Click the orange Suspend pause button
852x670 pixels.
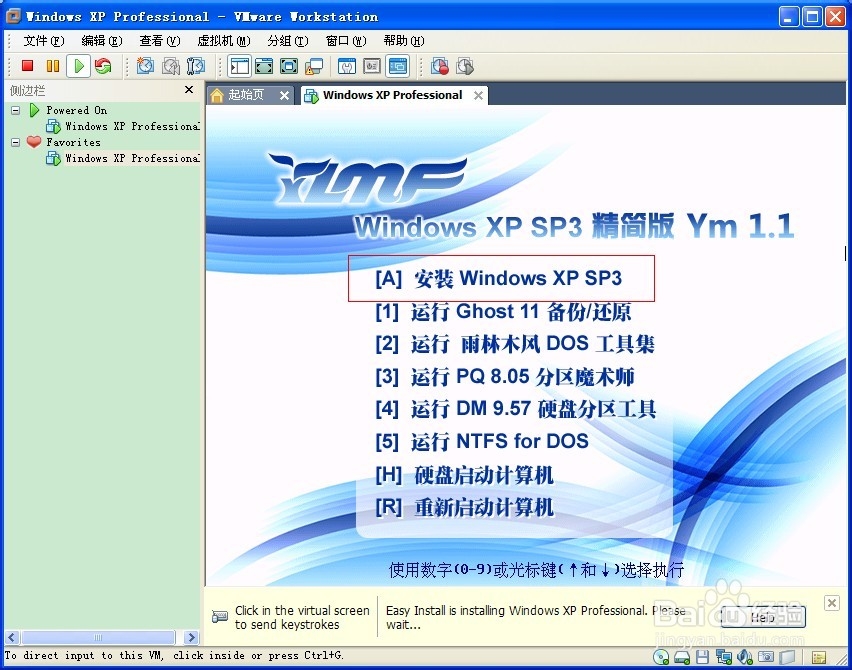pos(53,66)
